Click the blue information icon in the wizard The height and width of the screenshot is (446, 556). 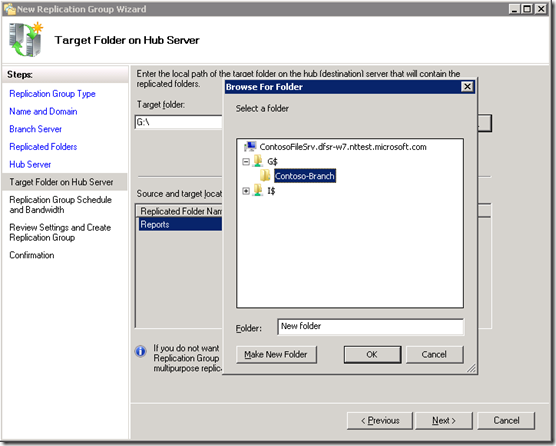[x=141, y=351]
